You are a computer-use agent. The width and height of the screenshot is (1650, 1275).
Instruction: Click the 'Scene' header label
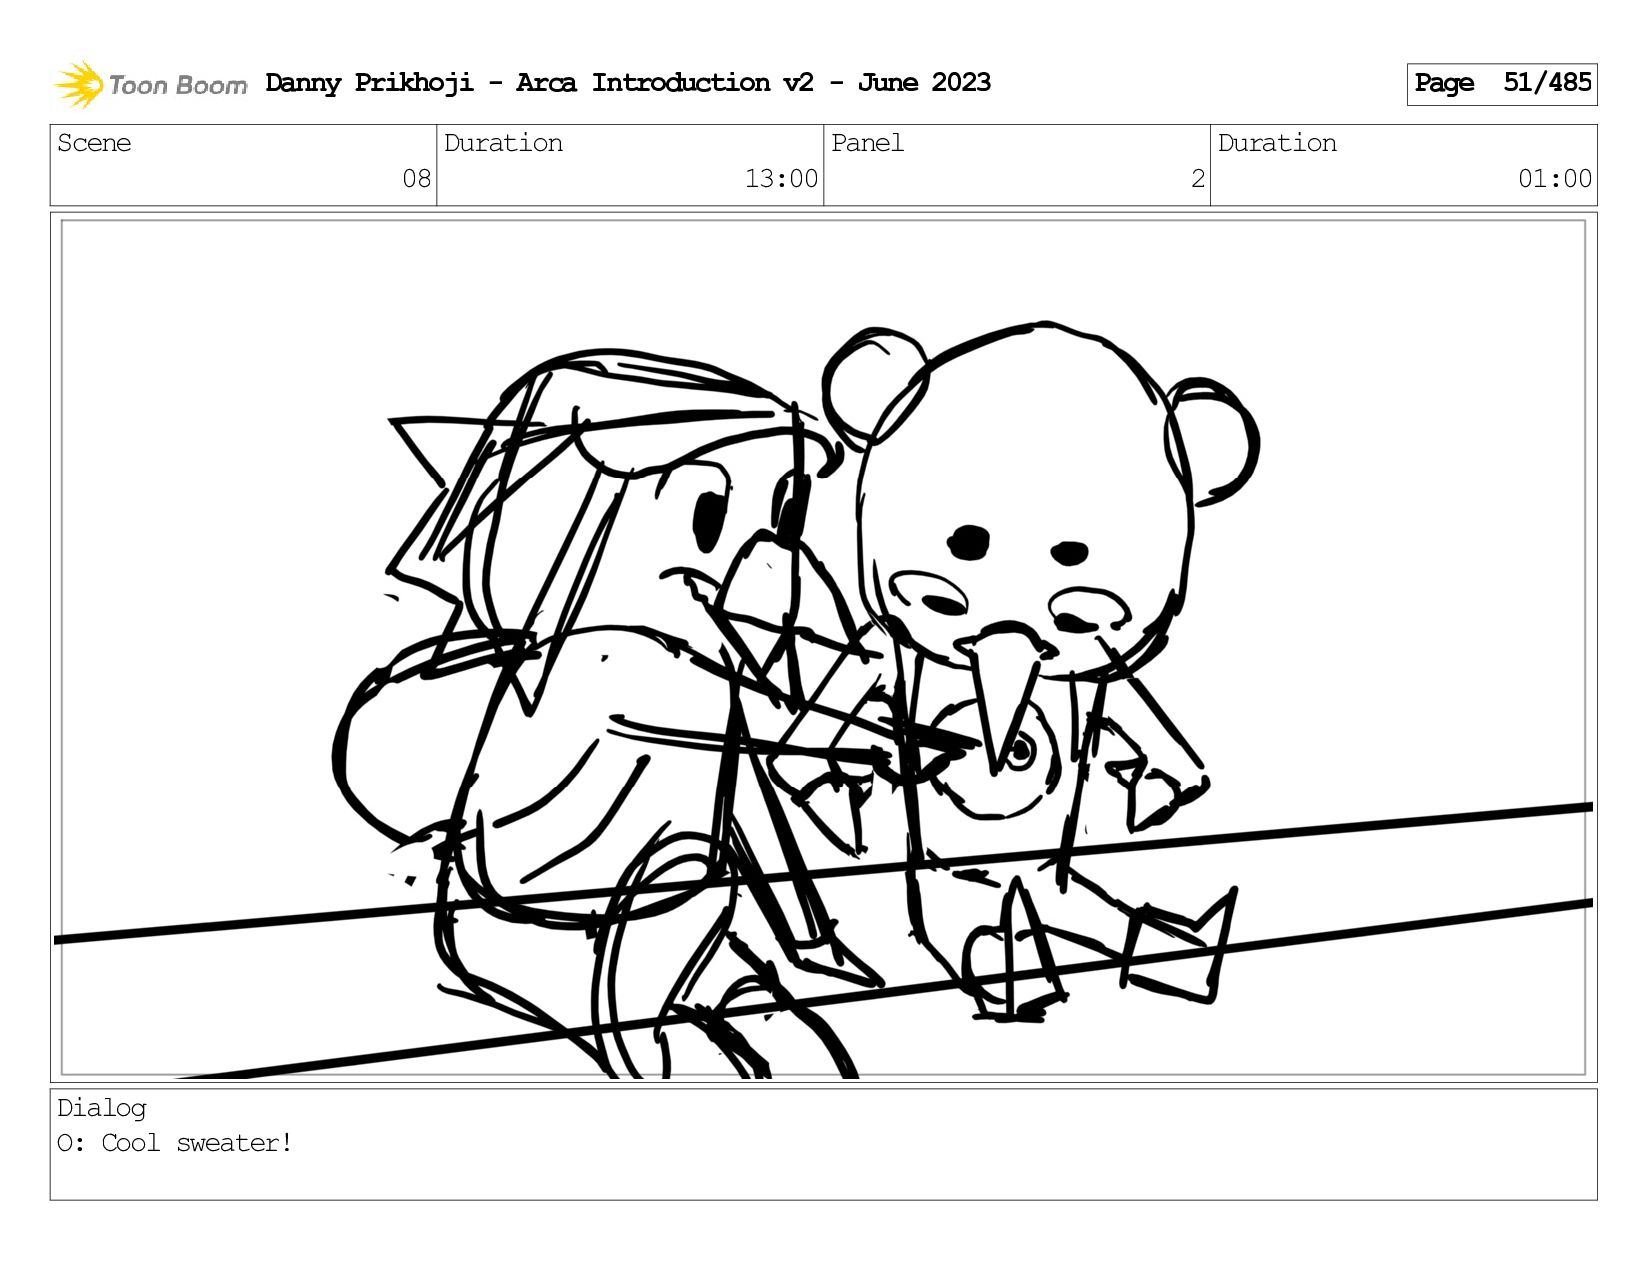pos(94,143)
